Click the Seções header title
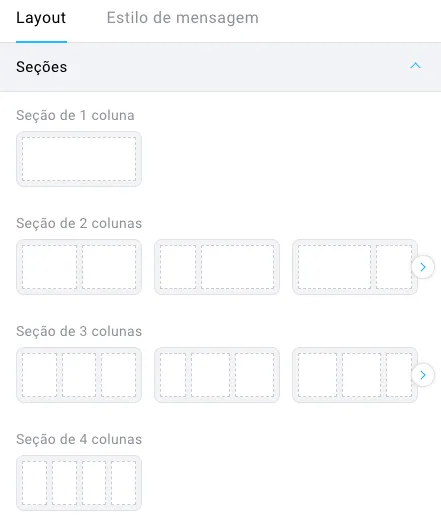Image resolution: width=441 pixels, height=530 pixels. click(x=42, y=67)
